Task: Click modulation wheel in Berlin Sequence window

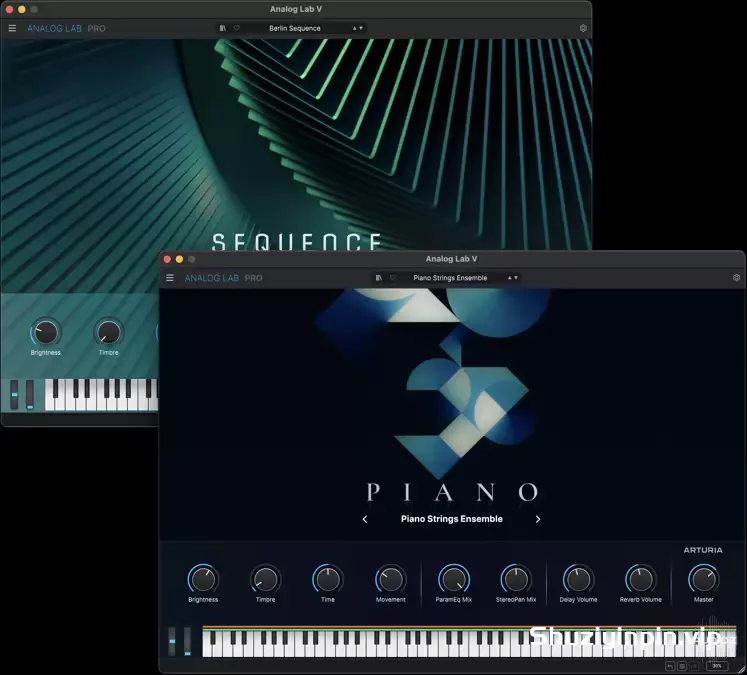Action: [x=30, y=394]
